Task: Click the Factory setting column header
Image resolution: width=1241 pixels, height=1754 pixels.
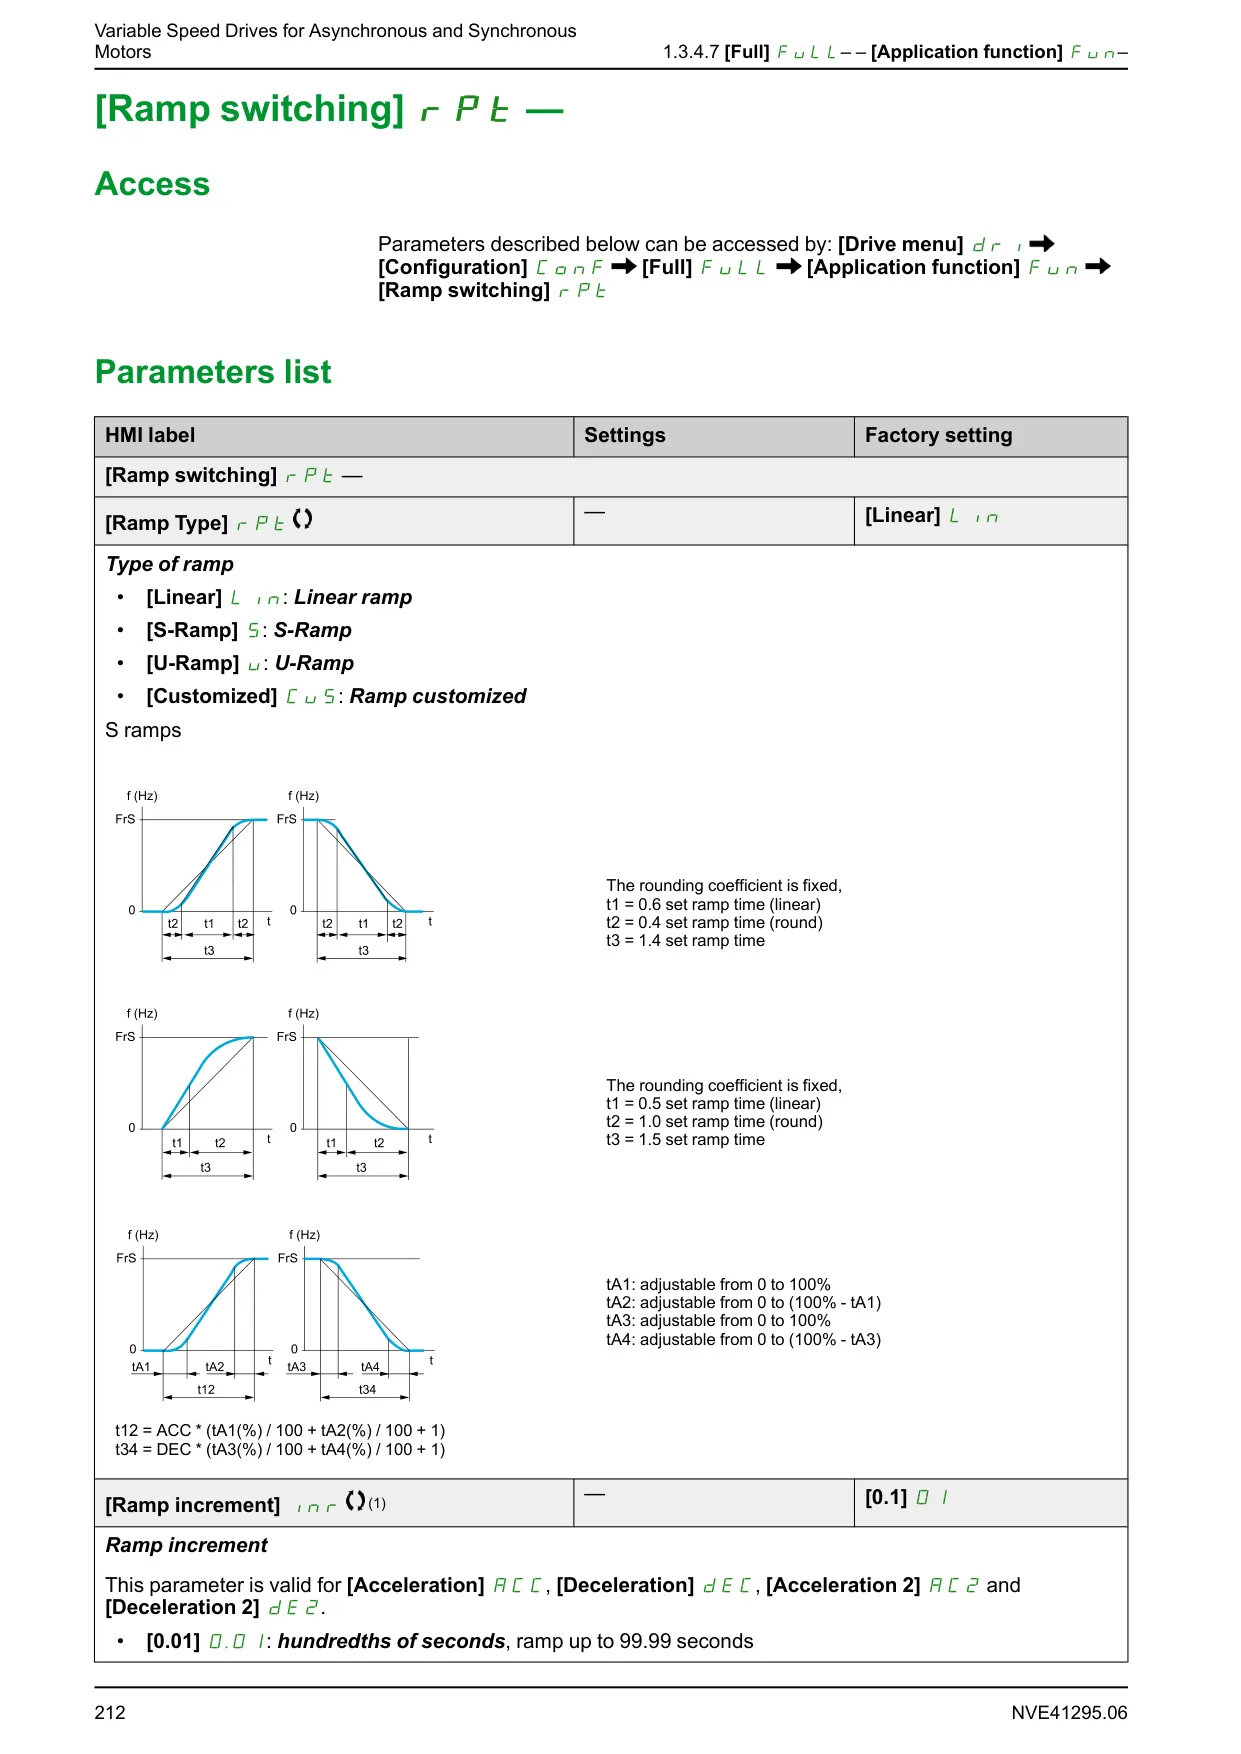Action: click(991, 436)
